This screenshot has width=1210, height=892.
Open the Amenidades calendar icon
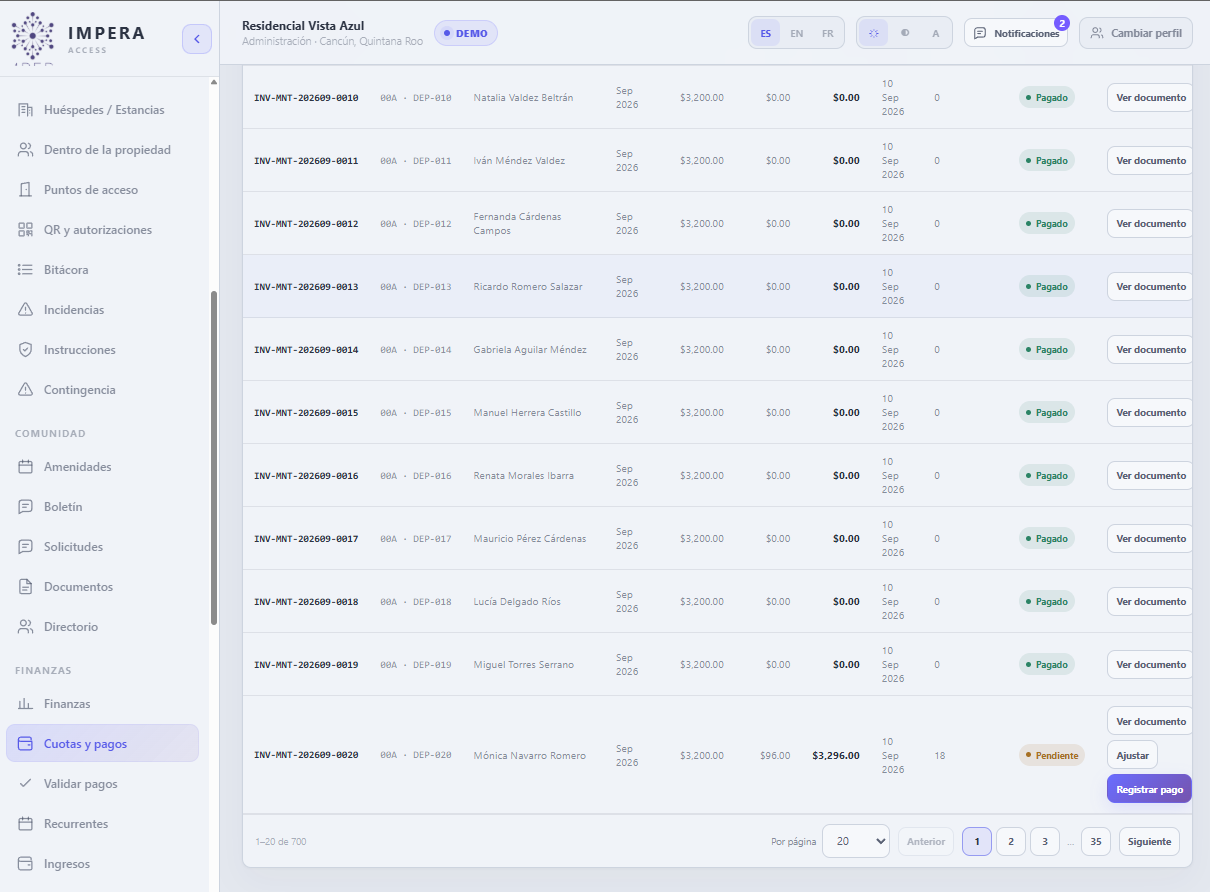(26, 467)
